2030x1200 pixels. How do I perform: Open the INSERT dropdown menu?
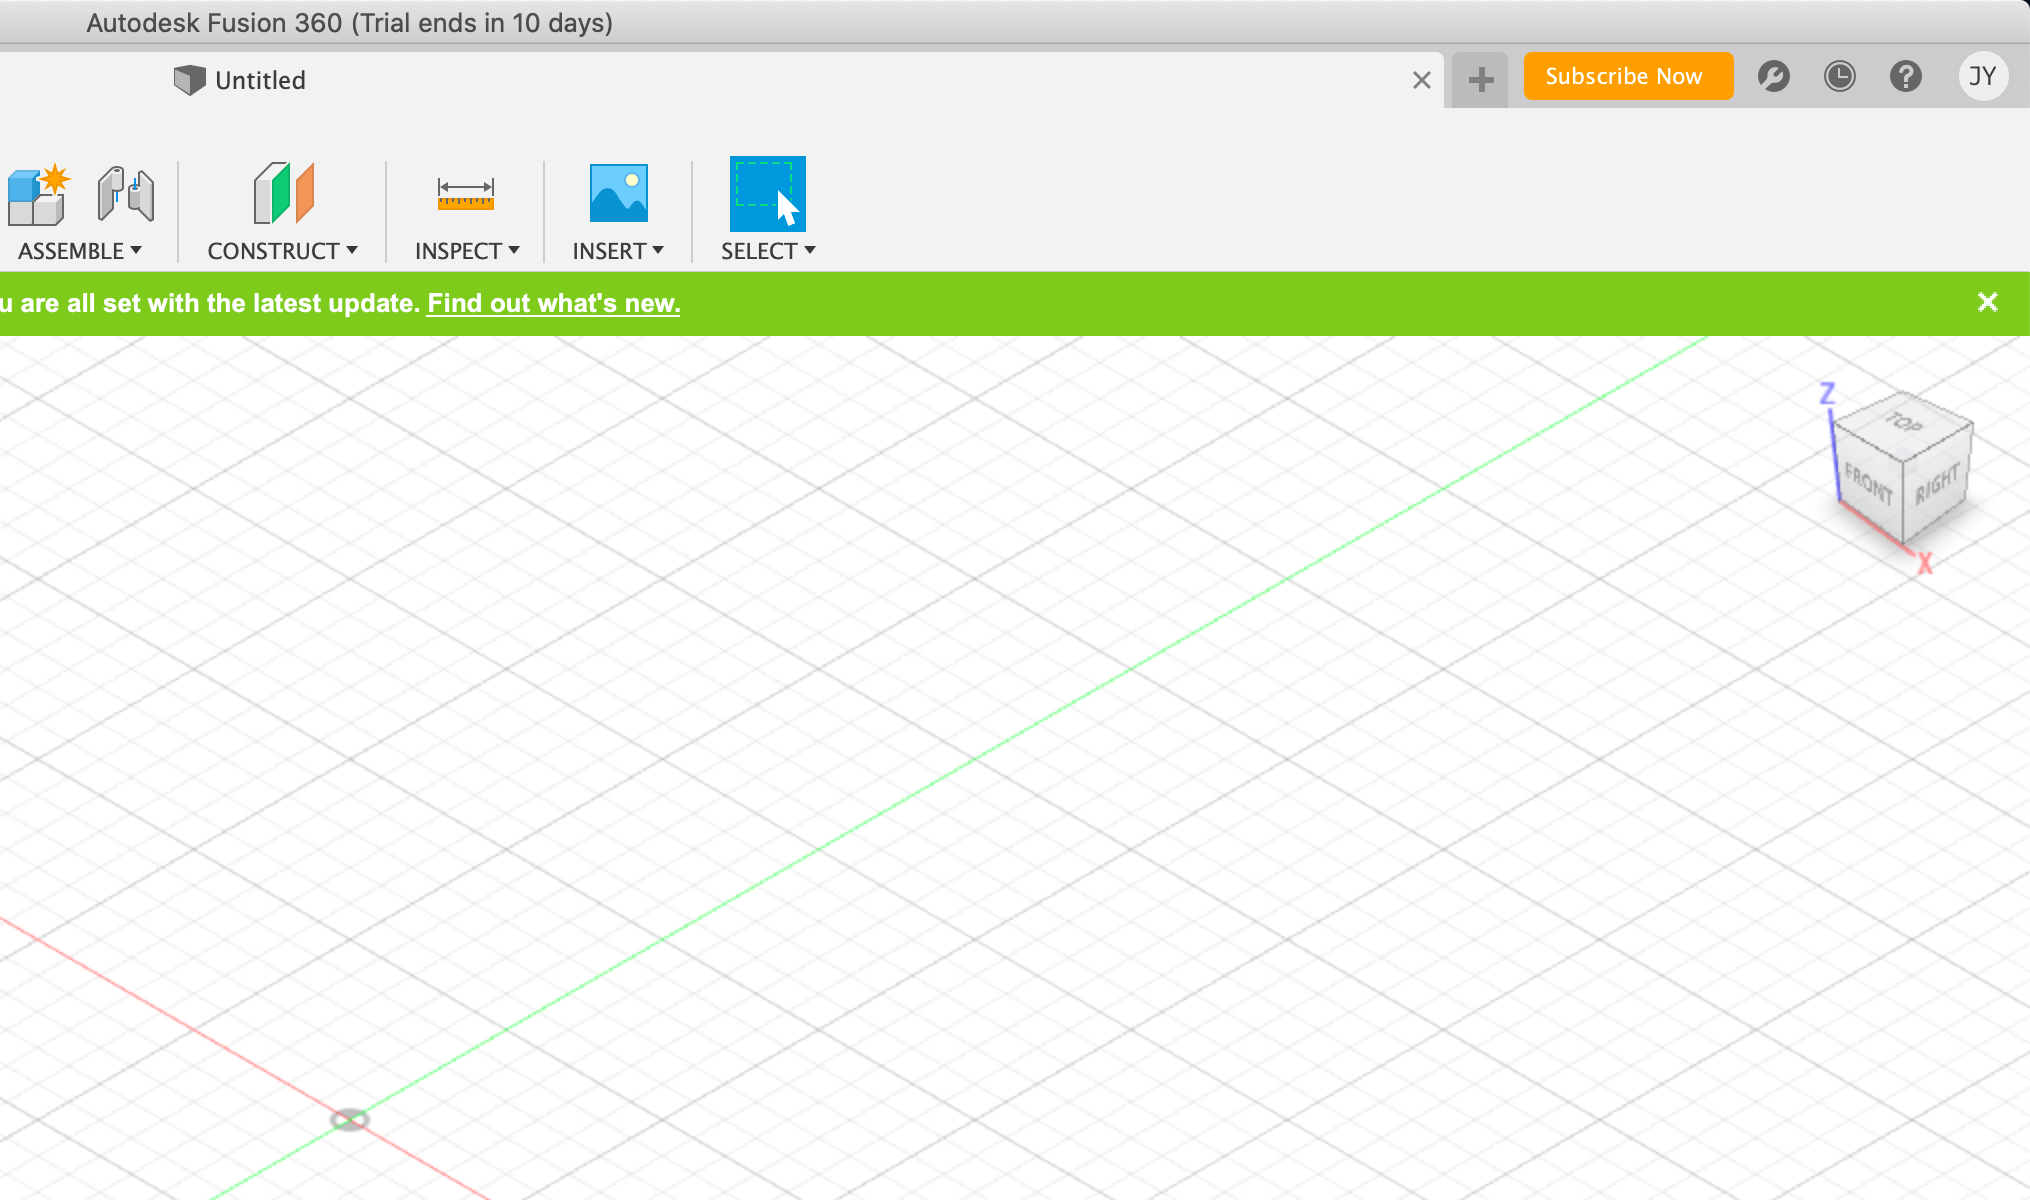click(617, 251)
